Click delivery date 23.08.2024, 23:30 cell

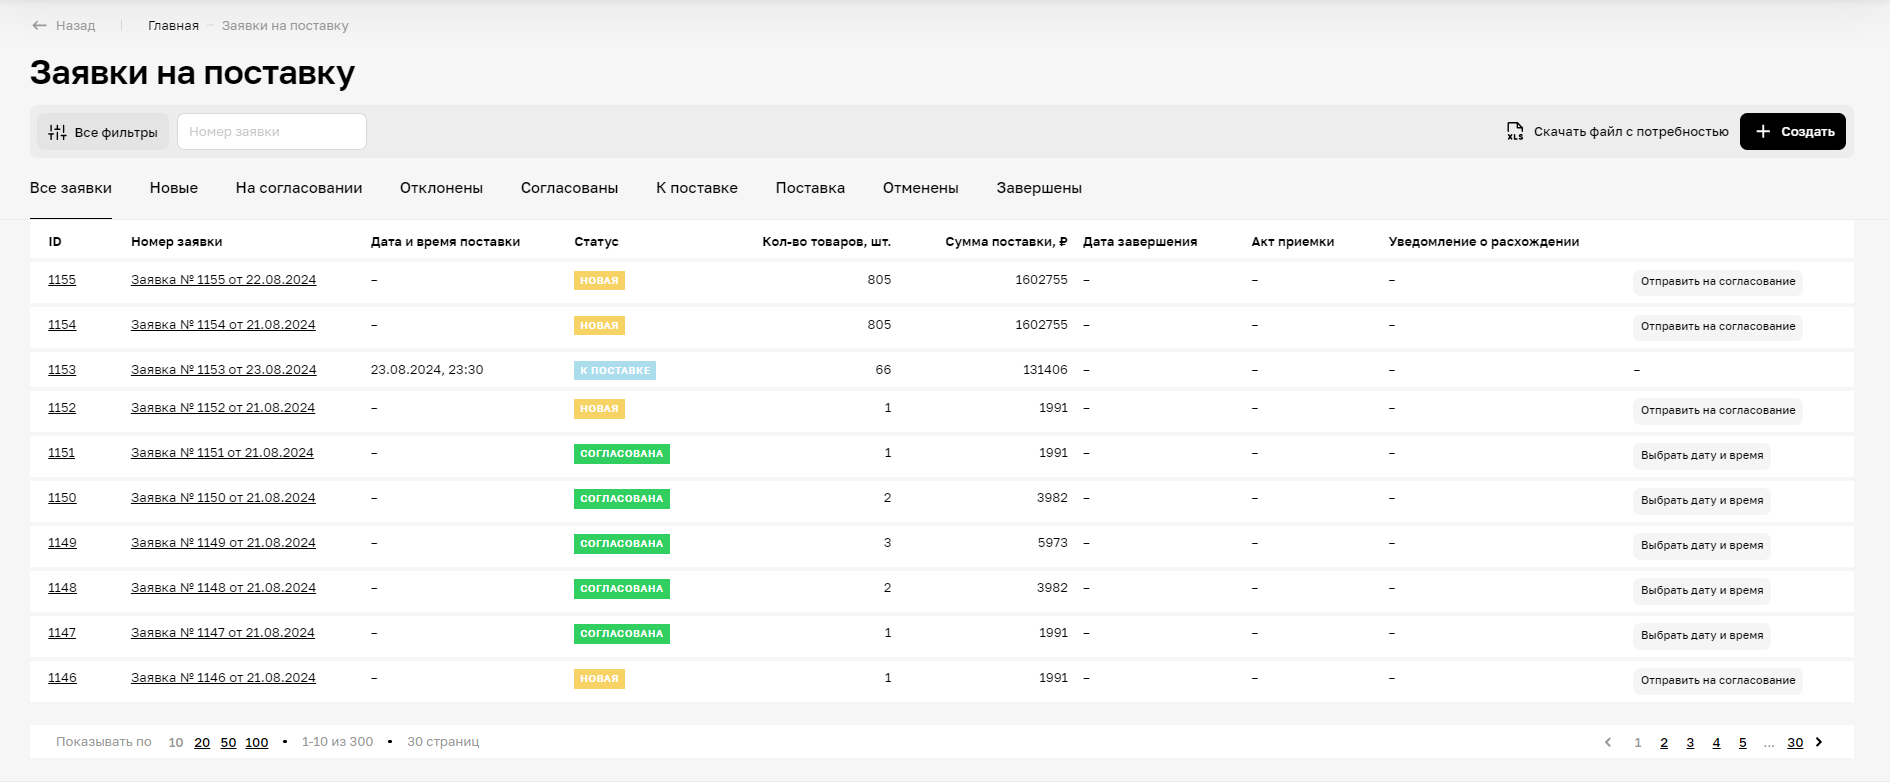pyautogui.click(x=427, y=370)
